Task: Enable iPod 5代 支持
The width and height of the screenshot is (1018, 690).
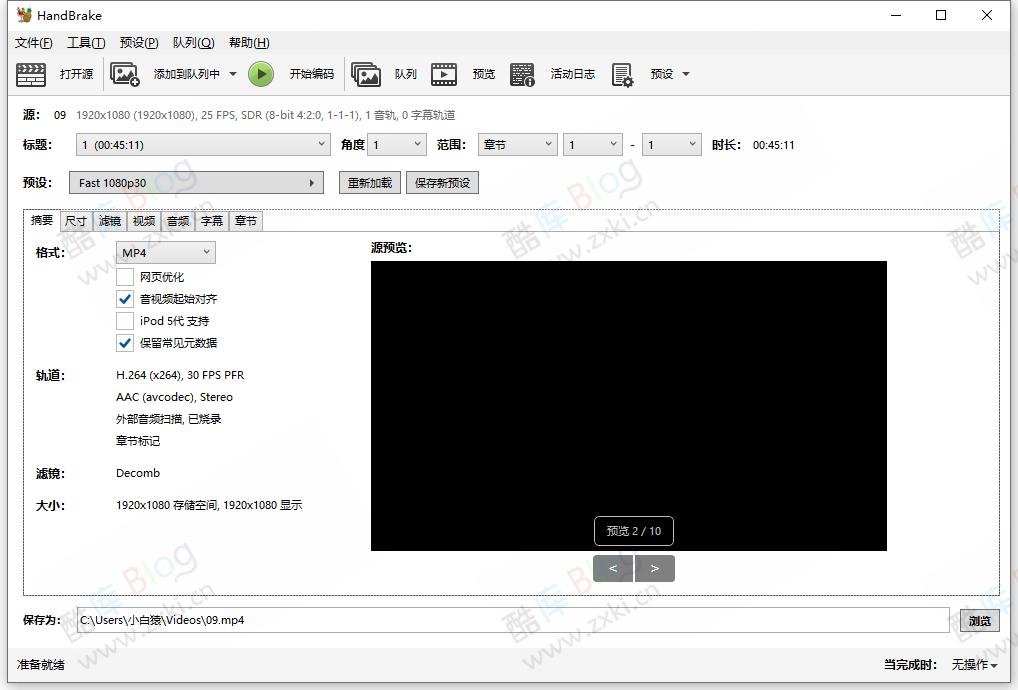Action: [x=125, y=320]
